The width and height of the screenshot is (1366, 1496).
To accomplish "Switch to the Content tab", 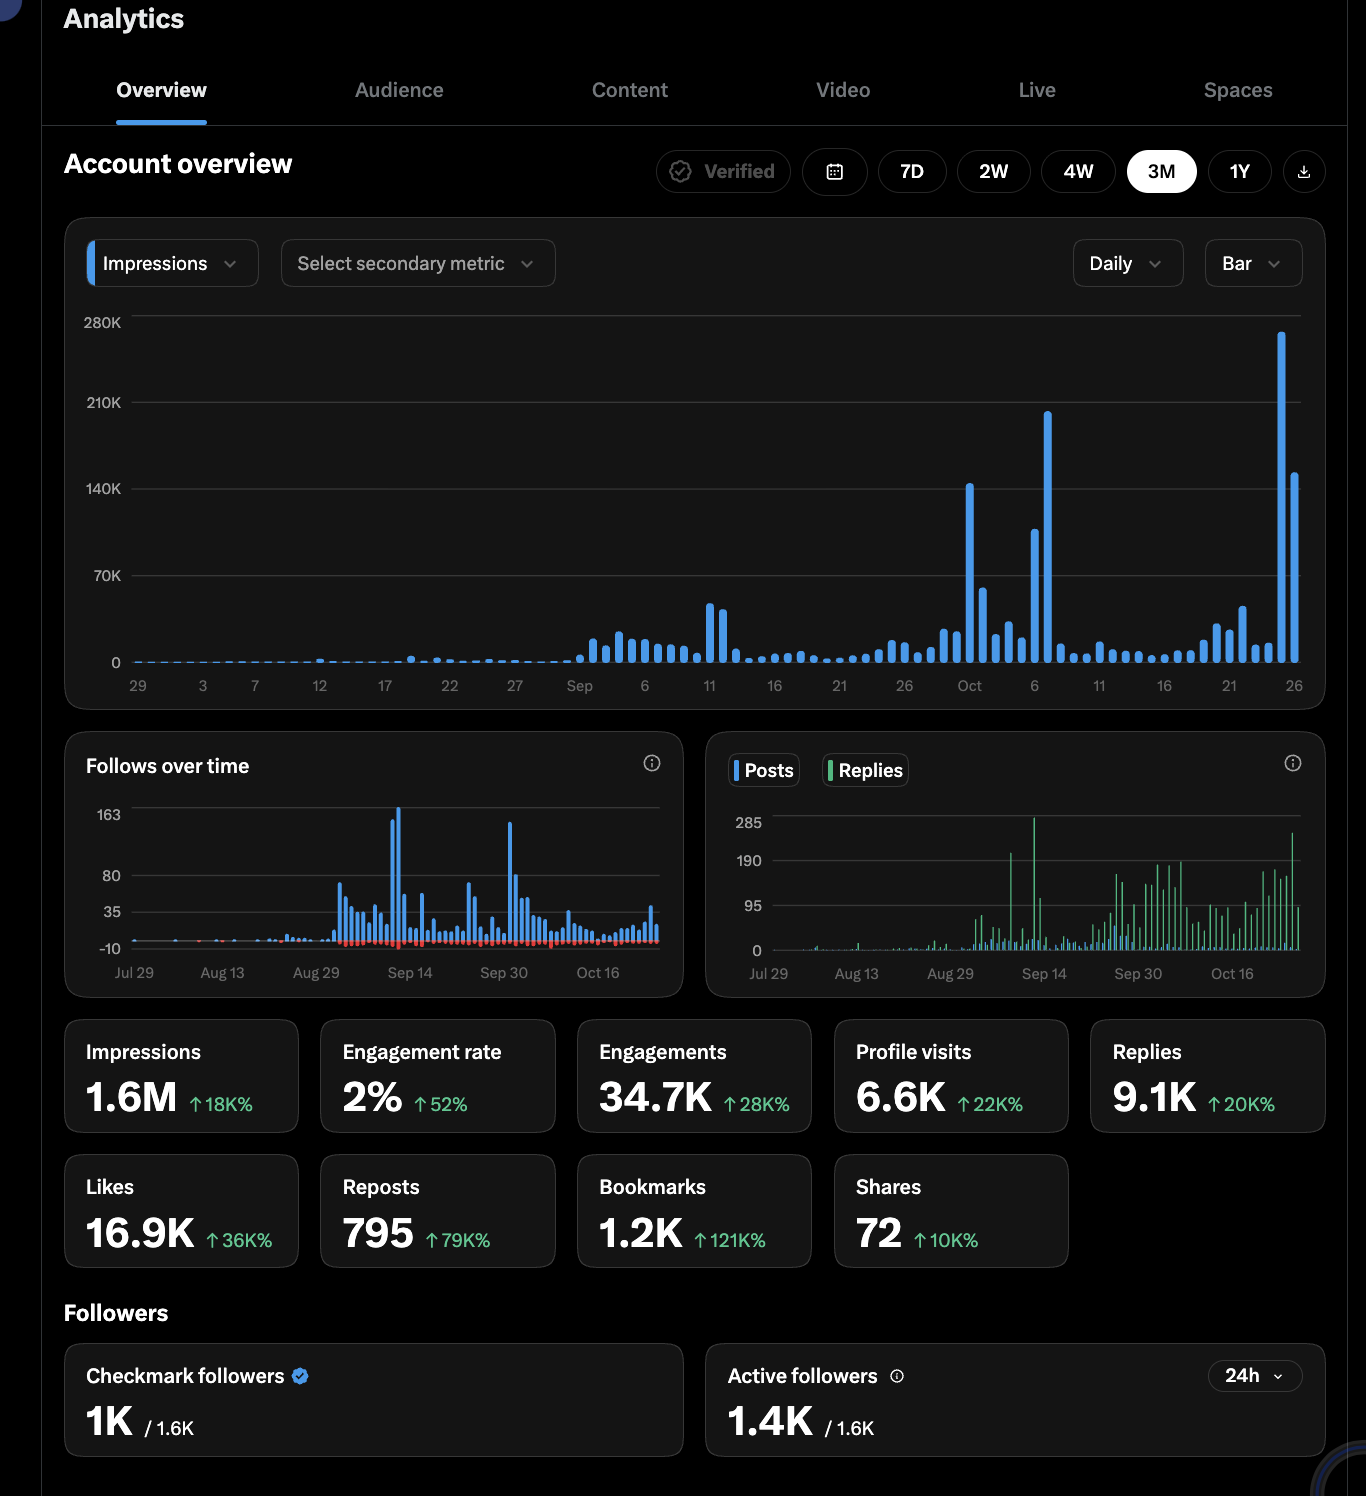I will point(630,90).
